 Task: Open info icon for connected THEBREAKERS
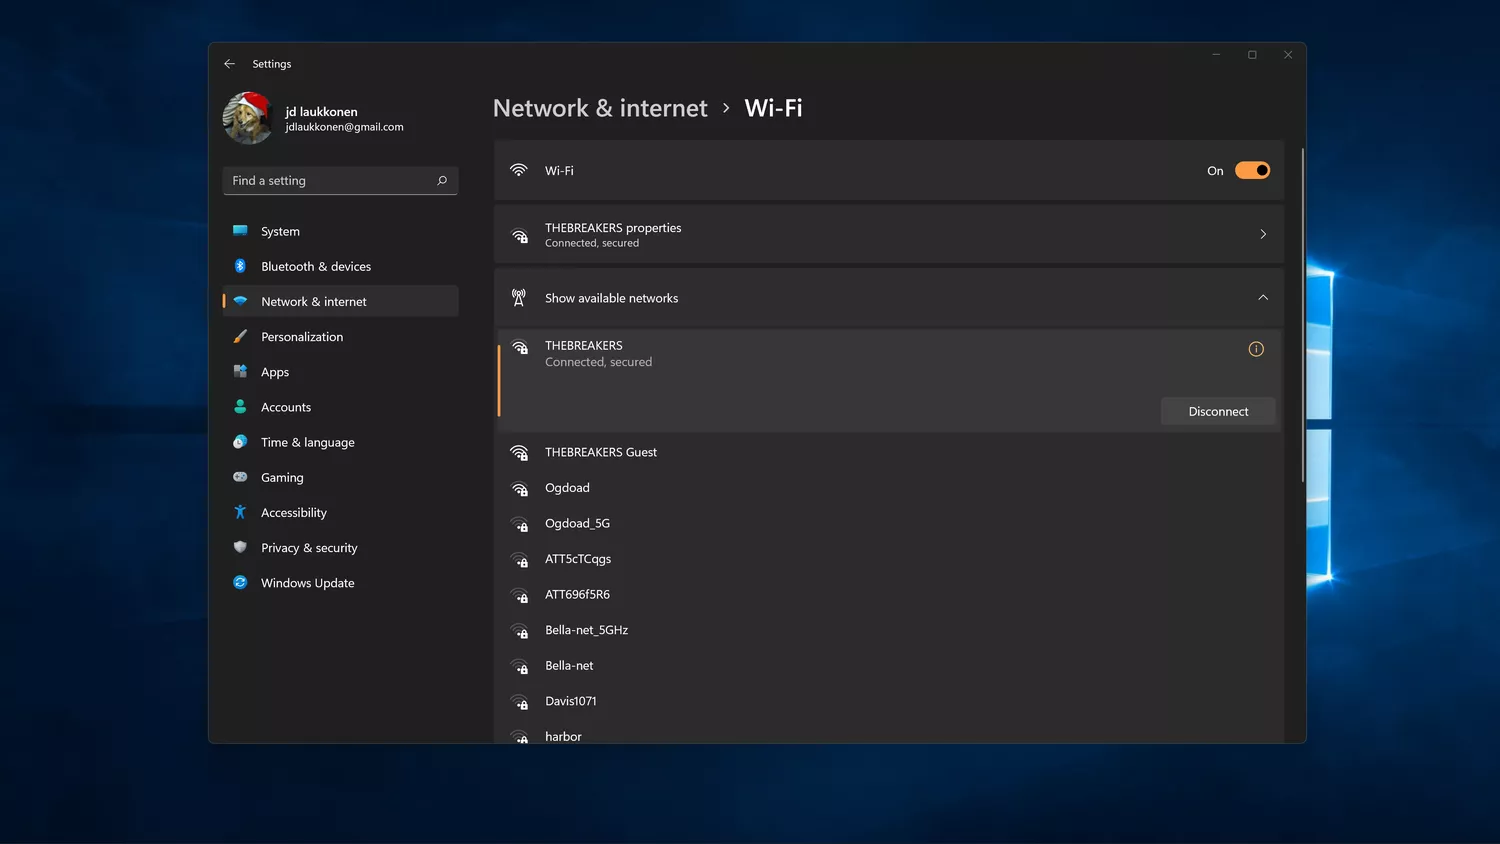tap(1256, 349)
